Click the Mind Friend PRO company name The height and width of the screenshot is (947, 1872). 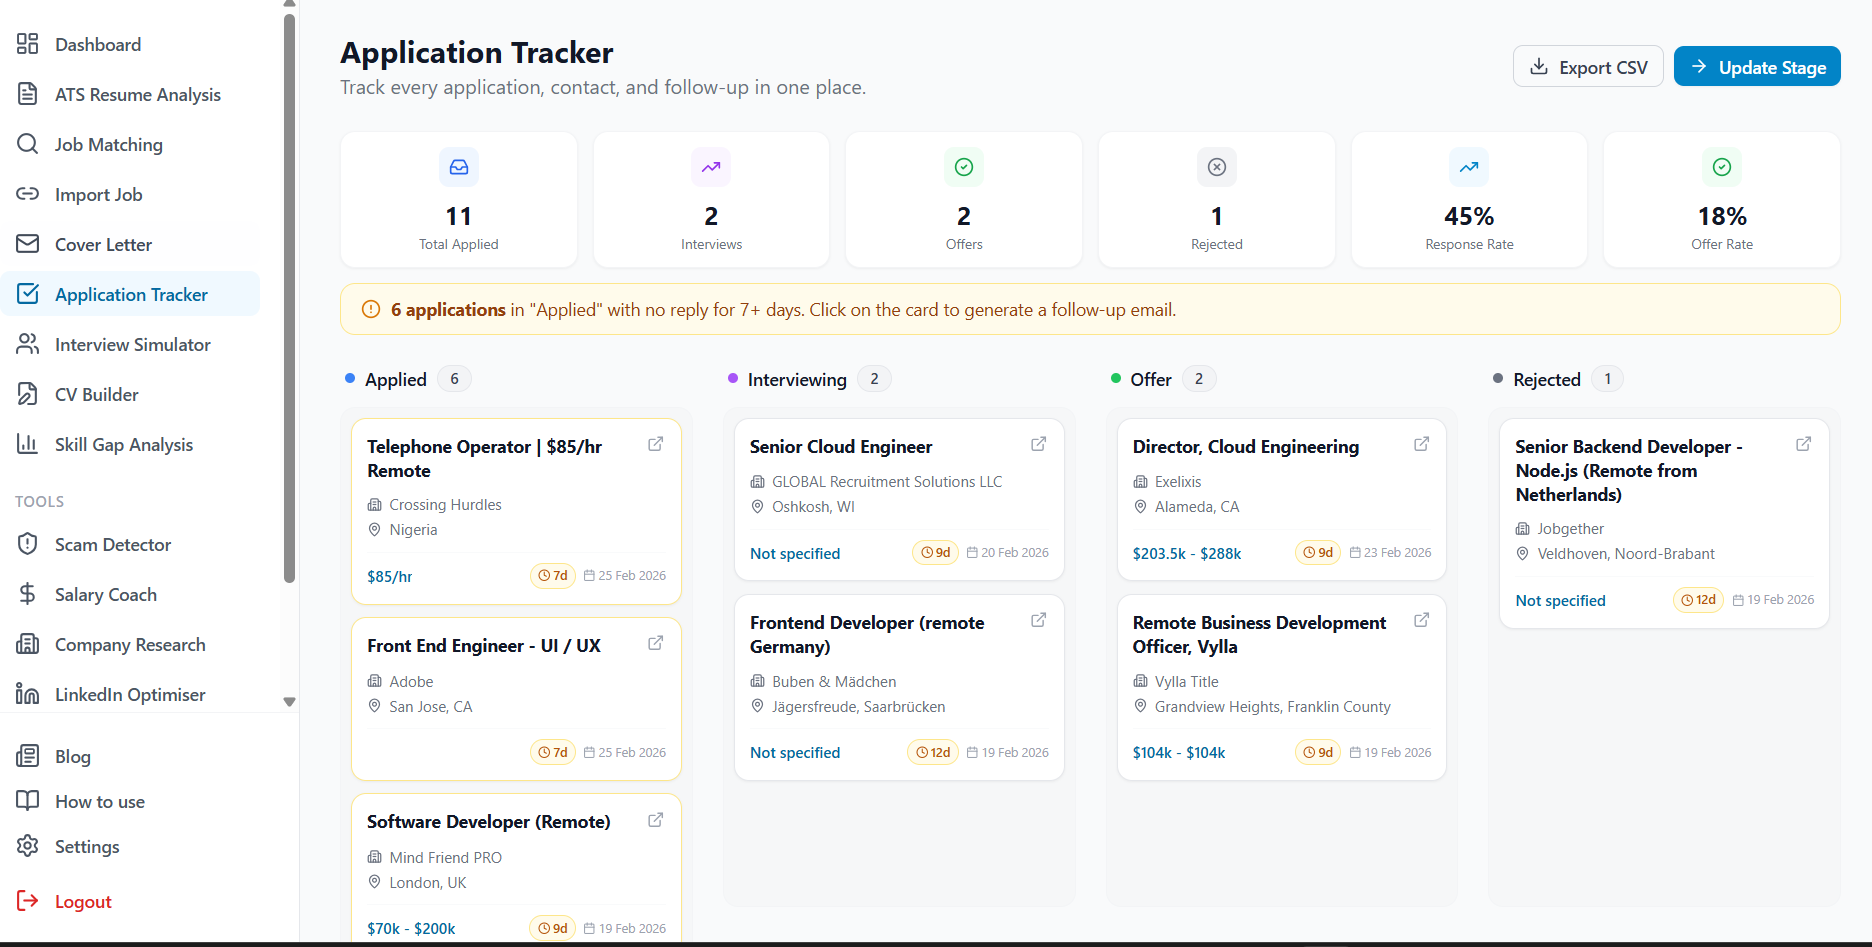[x=446, y=858]
